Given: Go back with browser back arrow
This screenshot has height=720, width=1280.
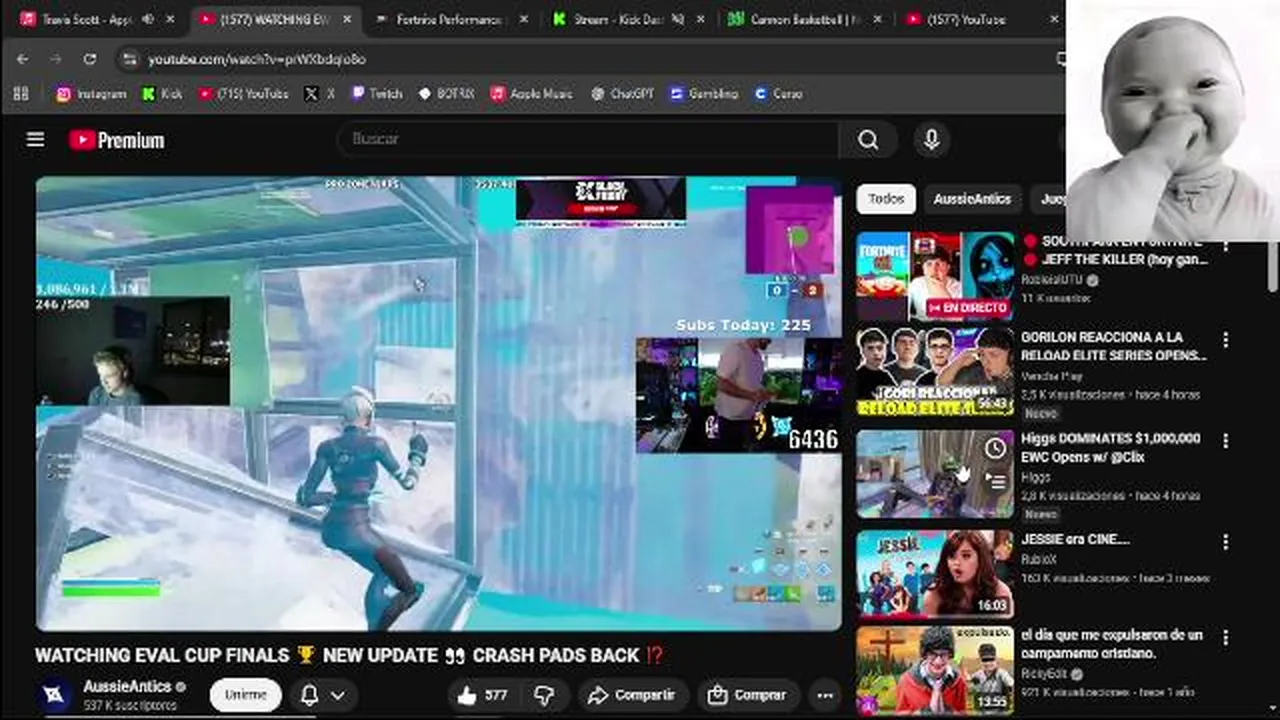Looking at the screenshot, I should coord(23,59).
